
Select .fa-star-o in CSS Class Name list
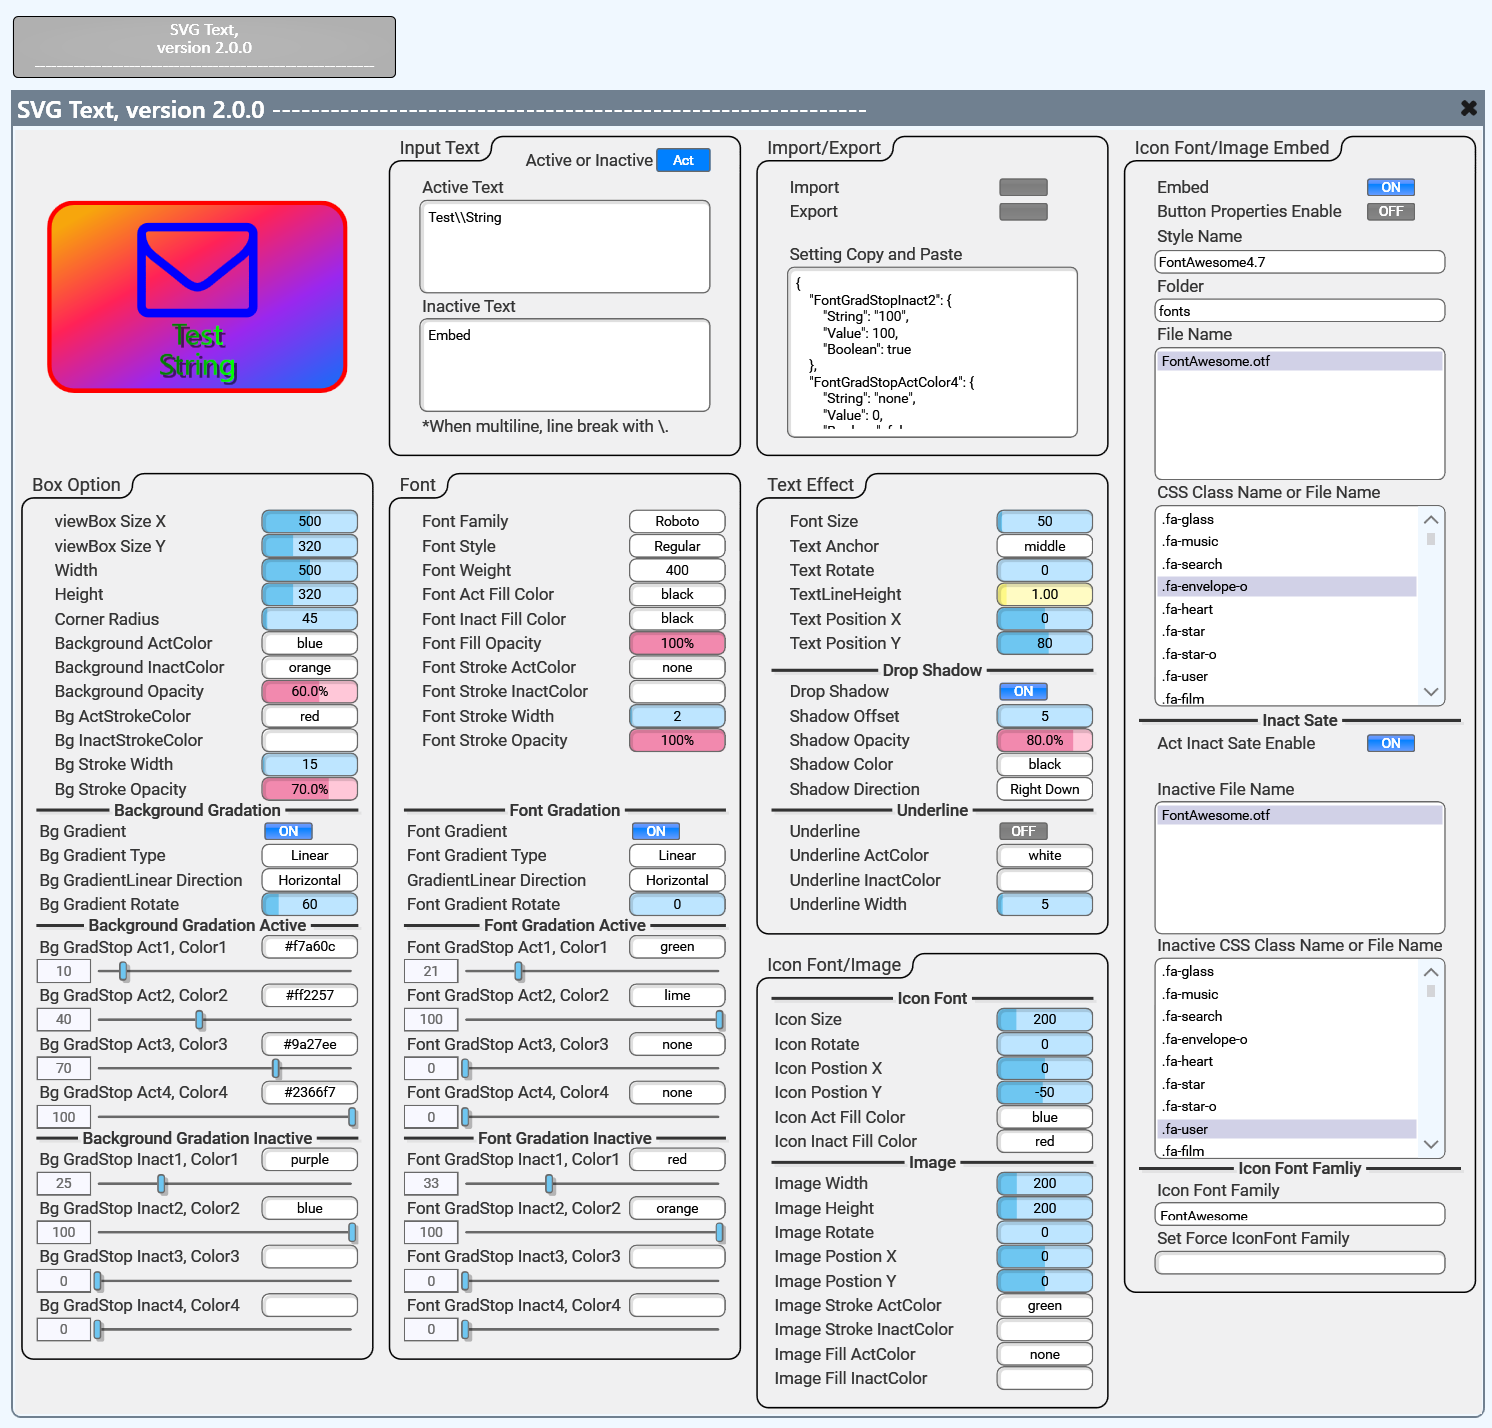(1287, 654)
